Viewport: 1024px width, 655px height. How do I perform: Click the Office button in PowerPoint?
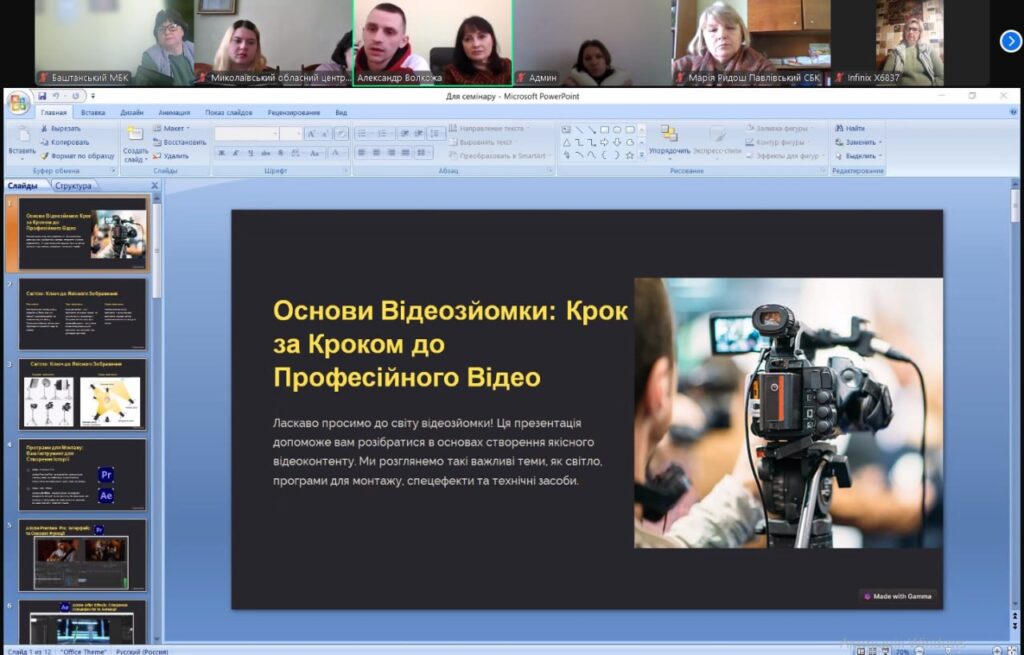tap(17, 103)
